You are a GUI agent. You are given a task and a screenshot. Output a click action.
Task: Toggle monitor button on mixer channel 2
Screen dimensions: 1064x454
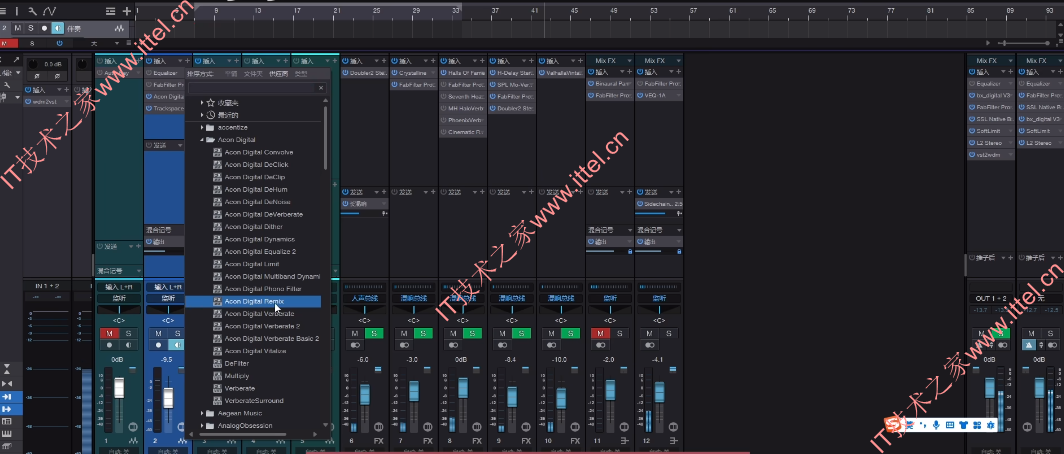[176, 345]
